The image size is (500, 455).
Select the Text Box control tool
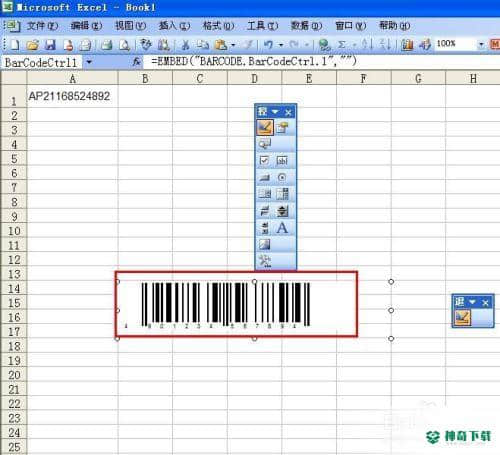tap(282, 161)
